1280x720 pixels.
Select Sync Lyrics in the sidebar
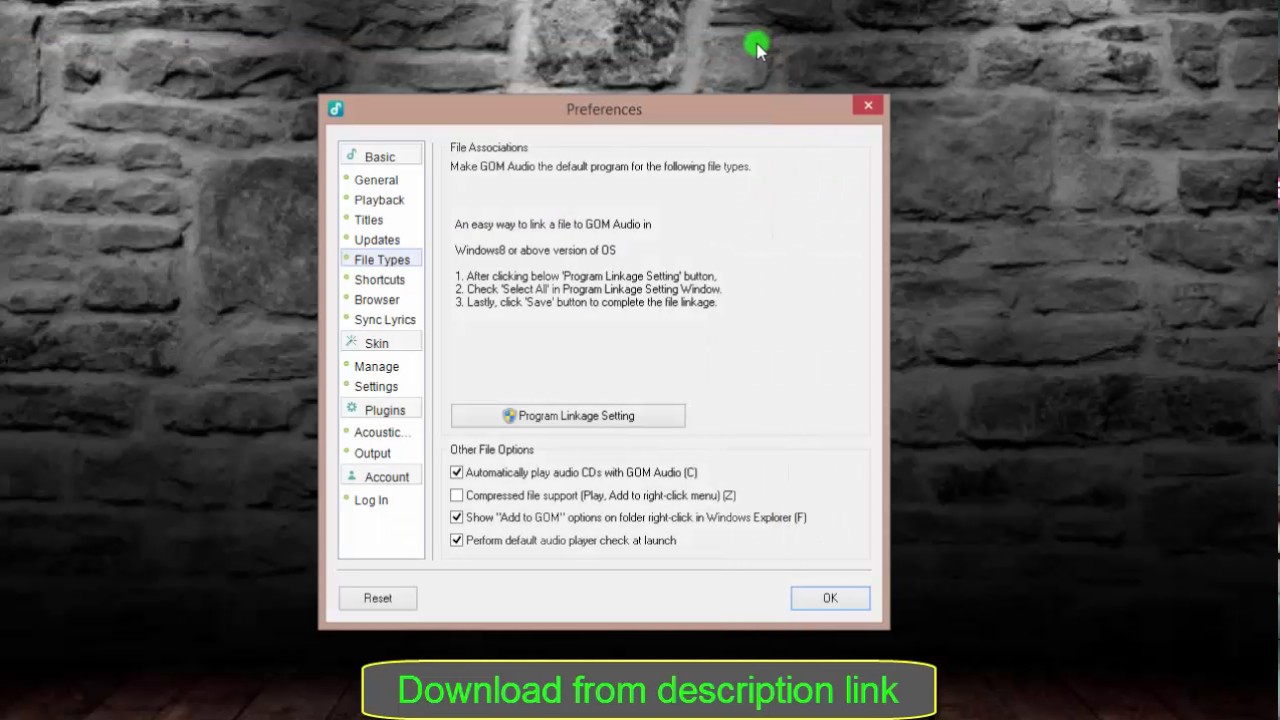(385, 320)
